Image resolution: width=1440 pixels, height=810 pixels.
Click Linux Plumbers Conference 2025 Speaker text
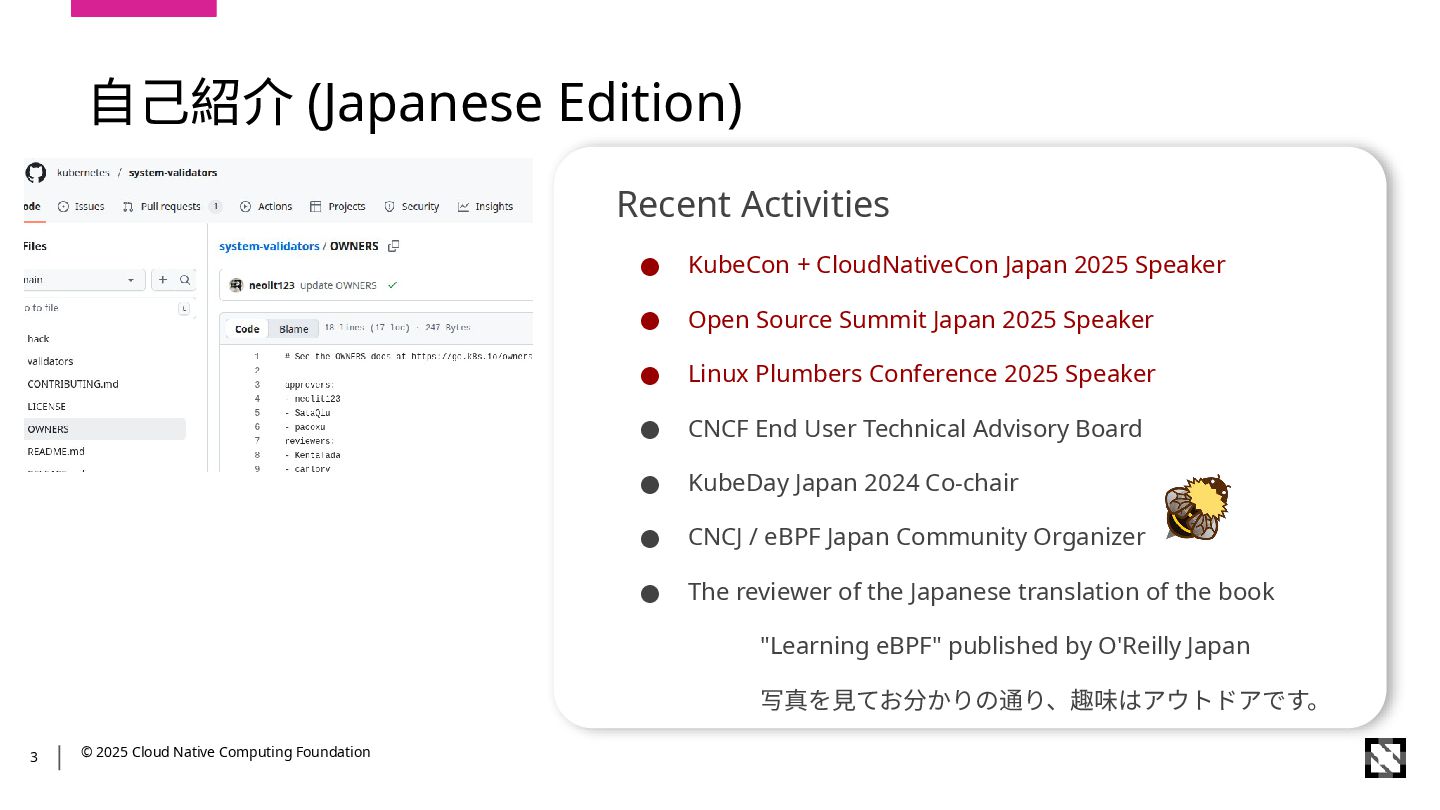pos(921,374)
